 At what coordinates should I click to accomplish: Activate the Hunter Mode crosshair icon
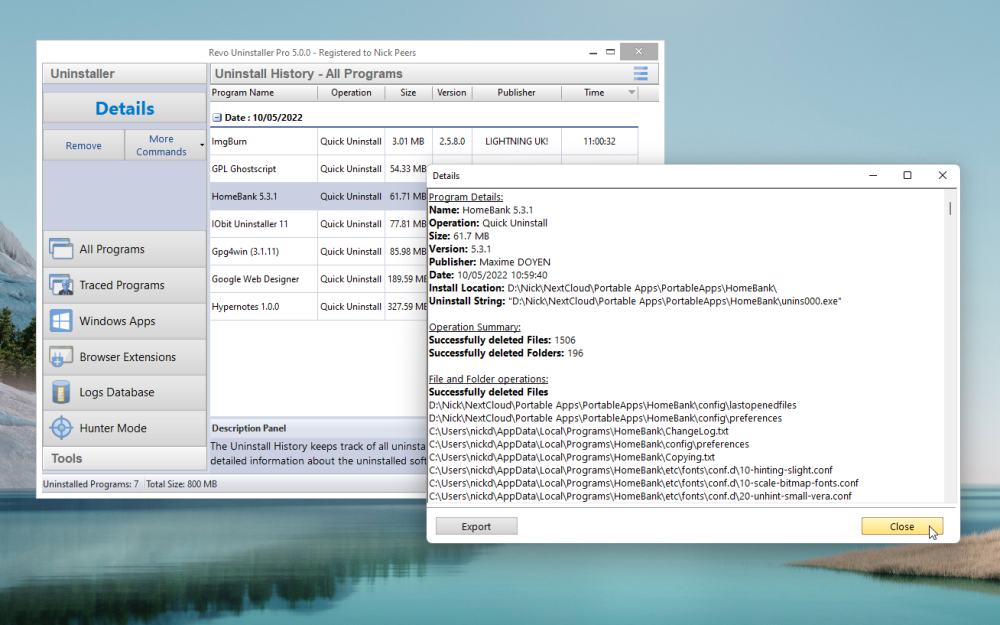[x=61, y=428]
